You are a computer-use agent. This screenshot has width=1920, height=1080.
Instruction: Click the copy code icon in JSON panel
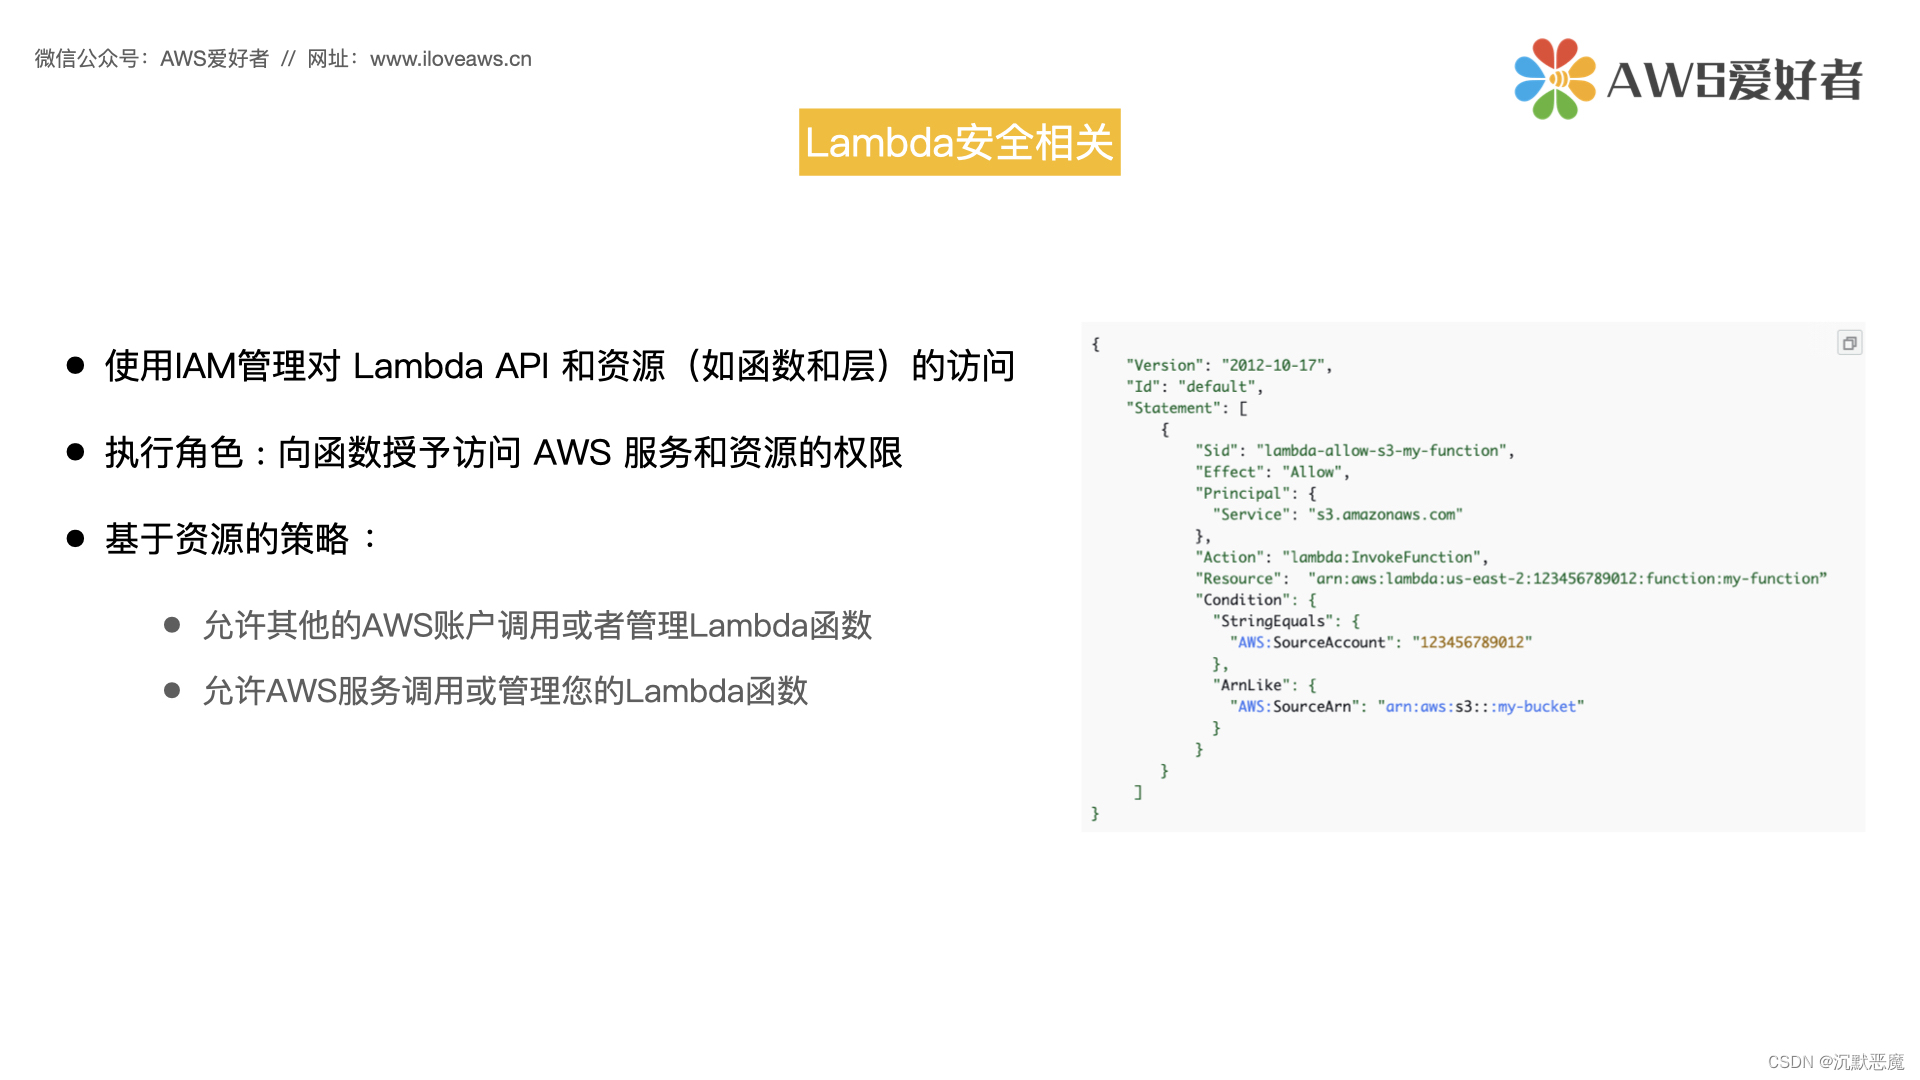click(1849, 343)
